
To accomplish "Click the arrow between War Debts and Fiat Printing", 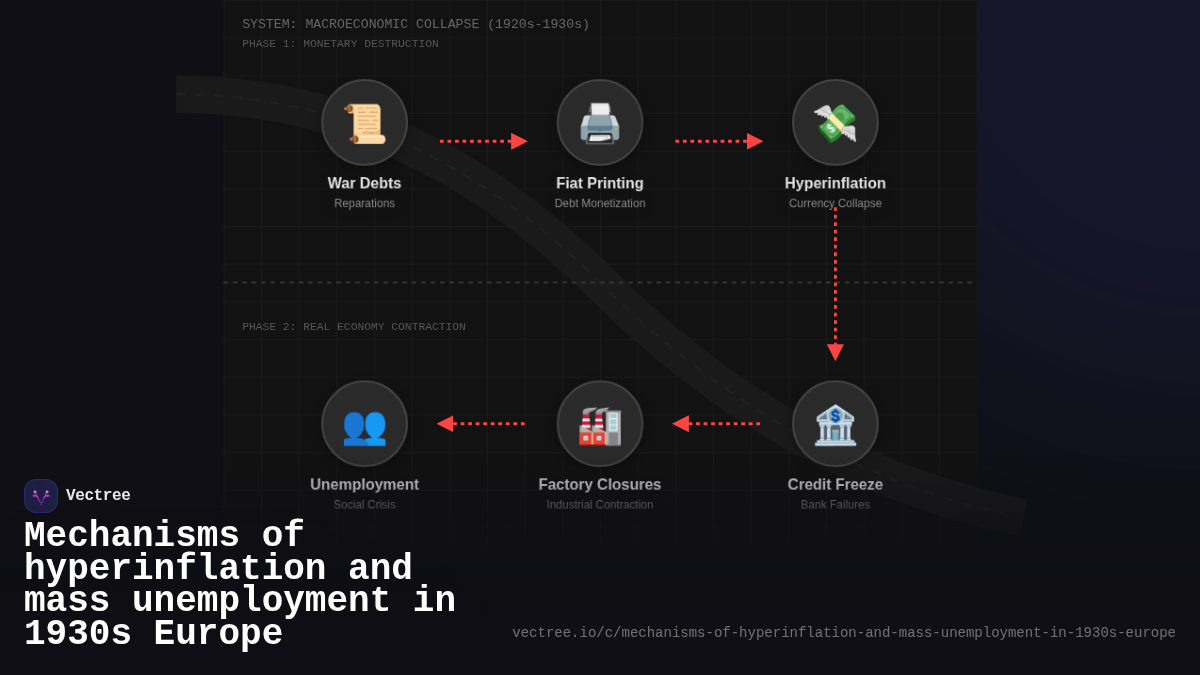I will coord(482,141).
